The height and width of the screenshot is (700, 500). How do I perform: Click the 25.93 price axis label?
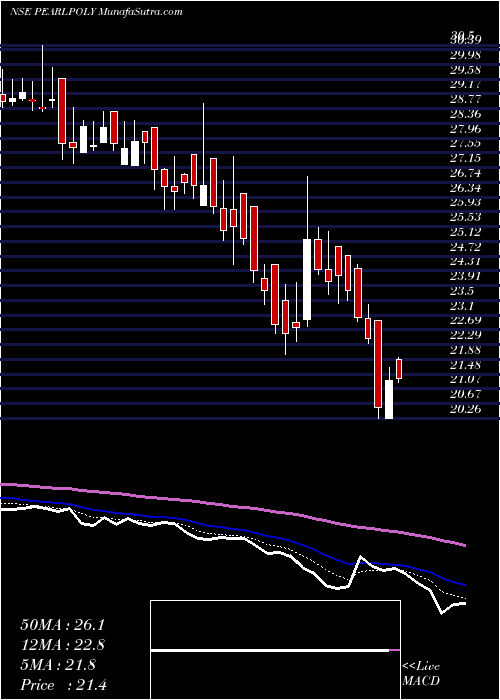point(466,202)
